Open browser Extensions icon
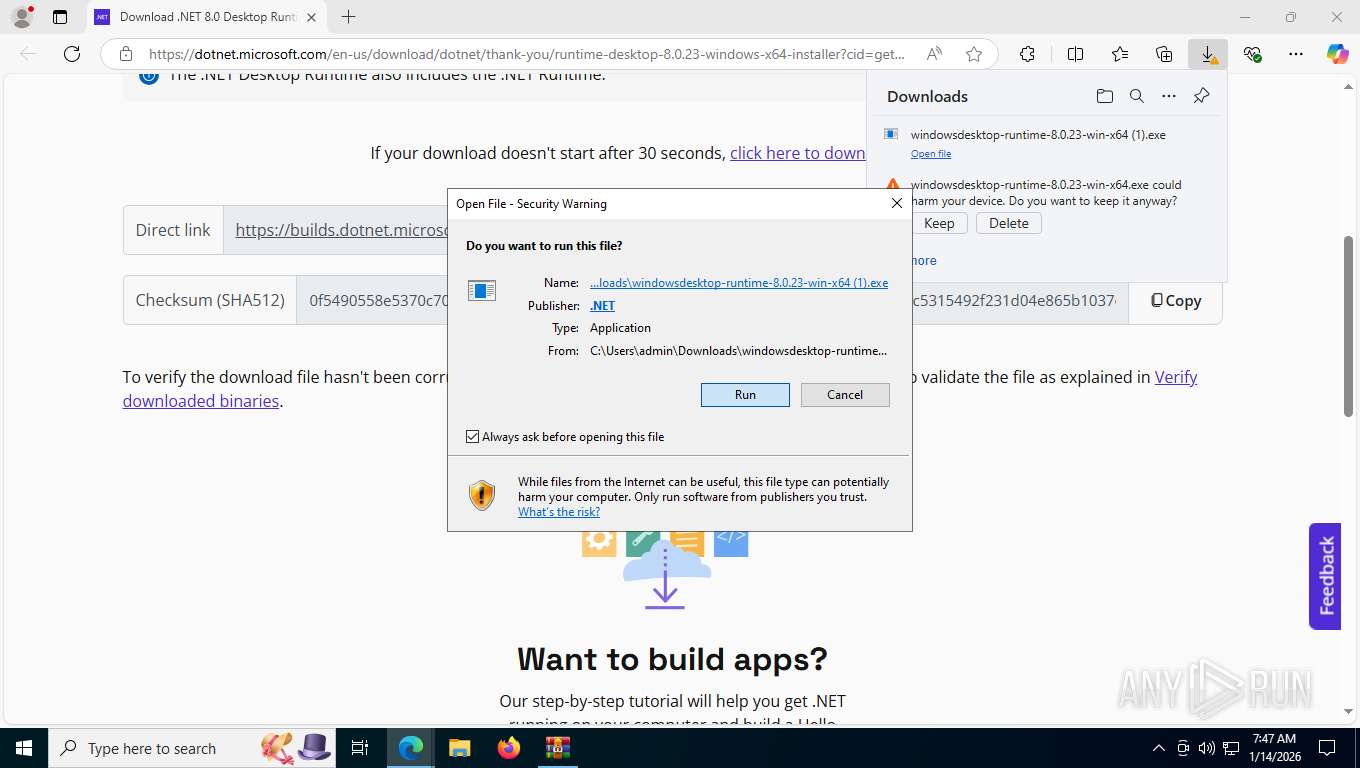Viewport: 1360px width, 768px height. 1027,54
